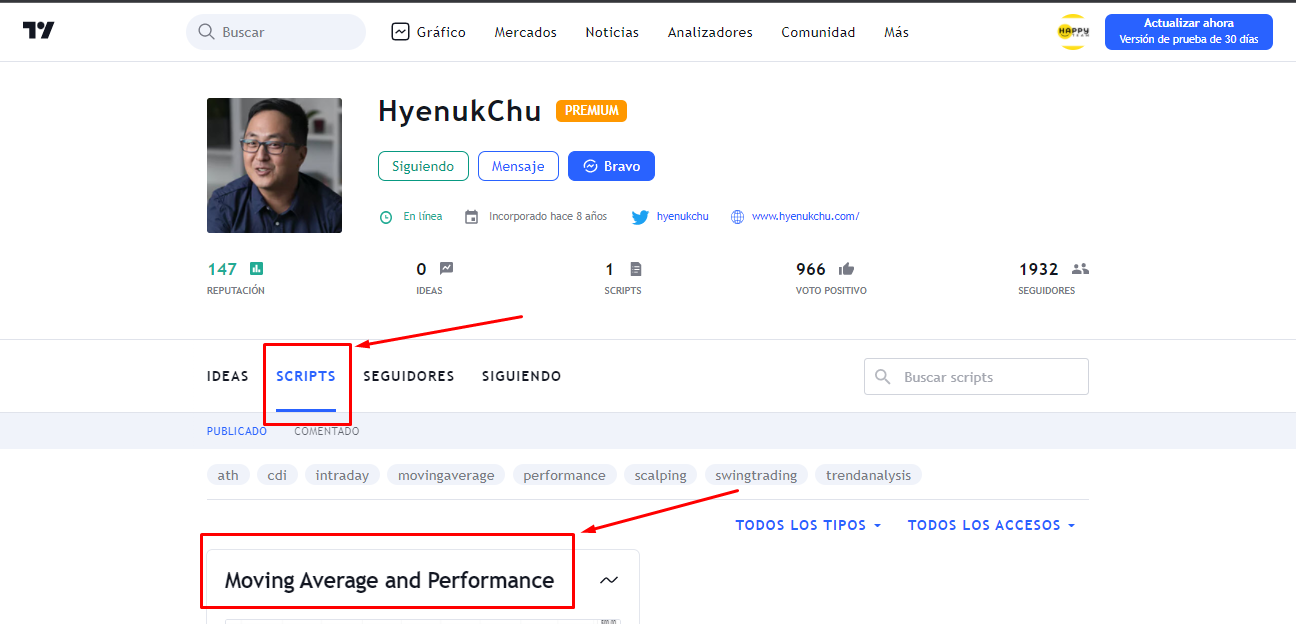This screenshot has height=624, width=1296.
Task: Click the TradingView logo
Action: (39, 31)
